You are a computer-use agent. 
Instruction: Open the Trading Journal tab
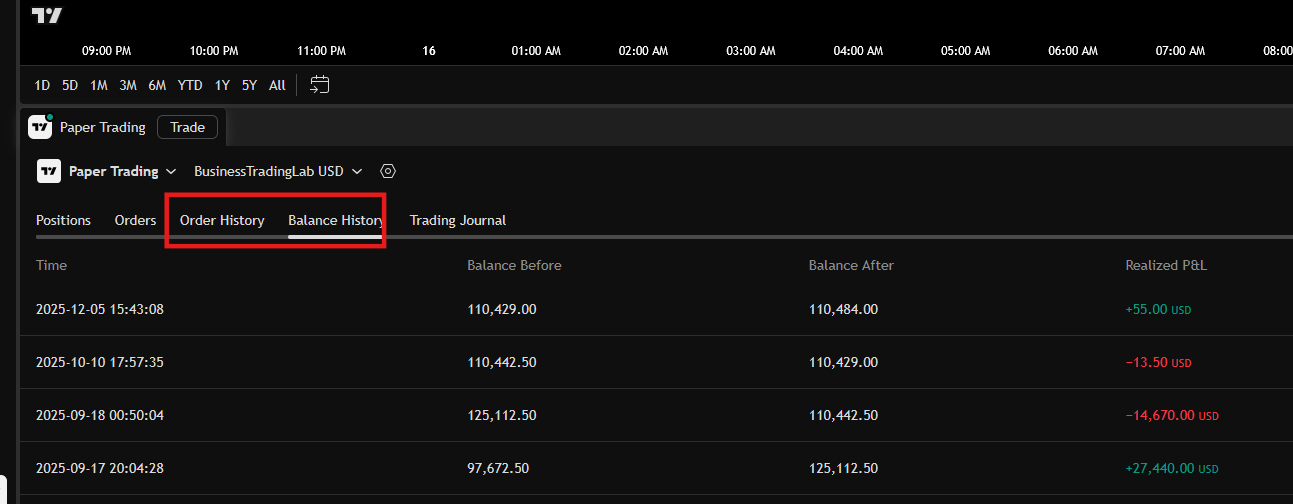click(457, 220)
